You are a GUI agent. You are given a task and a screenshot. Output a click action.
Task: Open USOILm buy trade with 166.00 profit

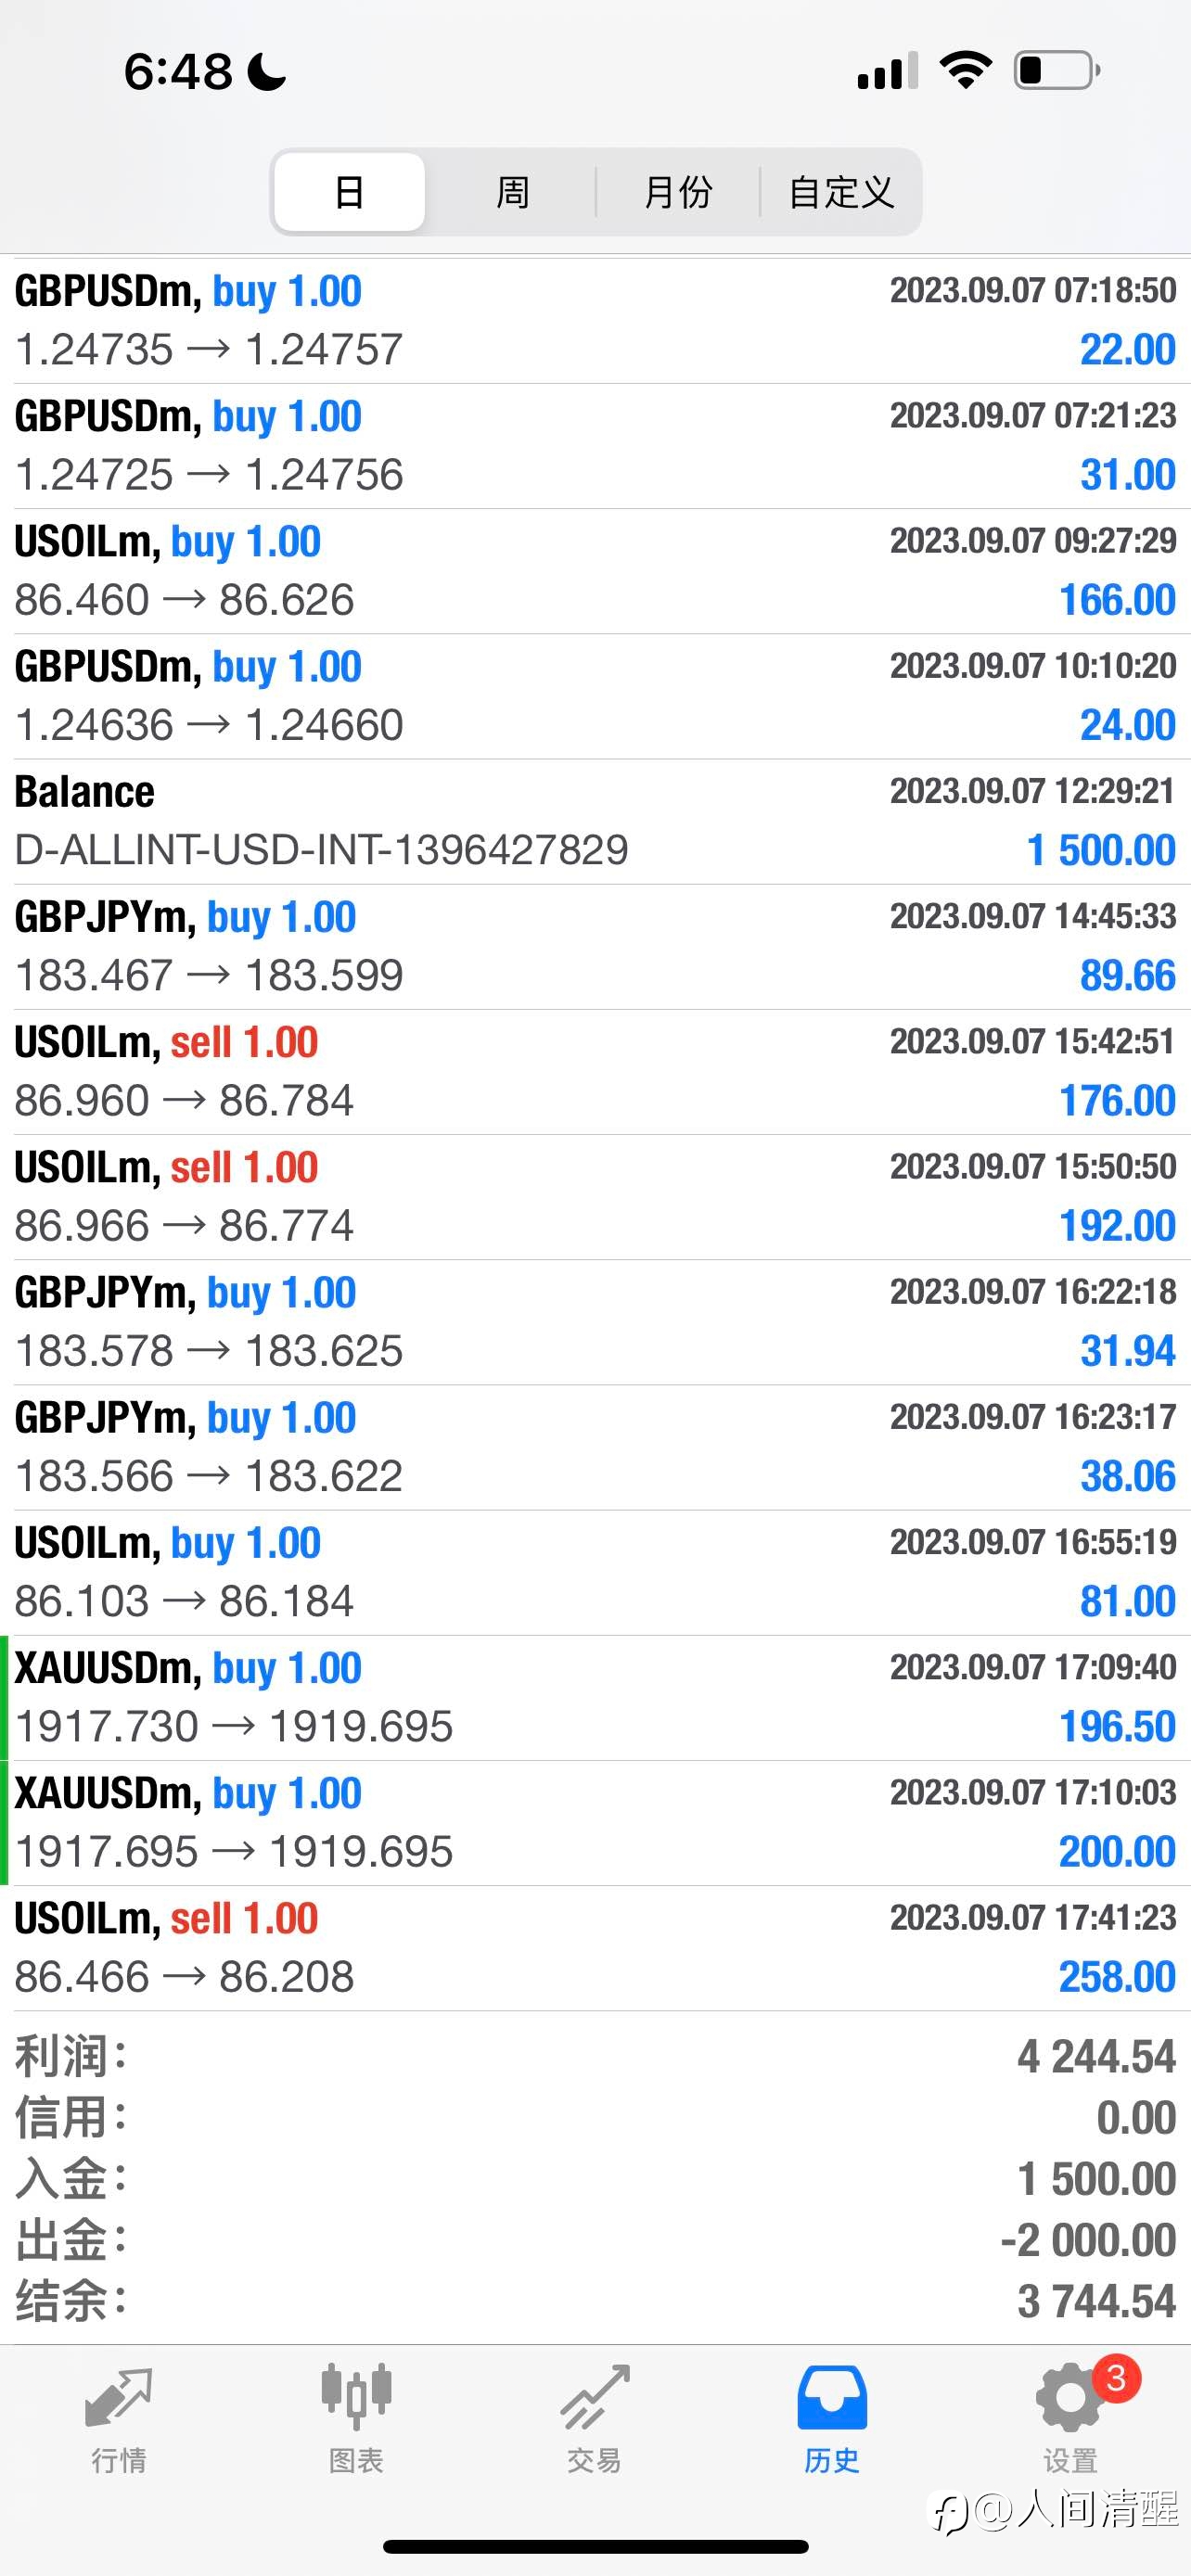click(x=595, y=571)
